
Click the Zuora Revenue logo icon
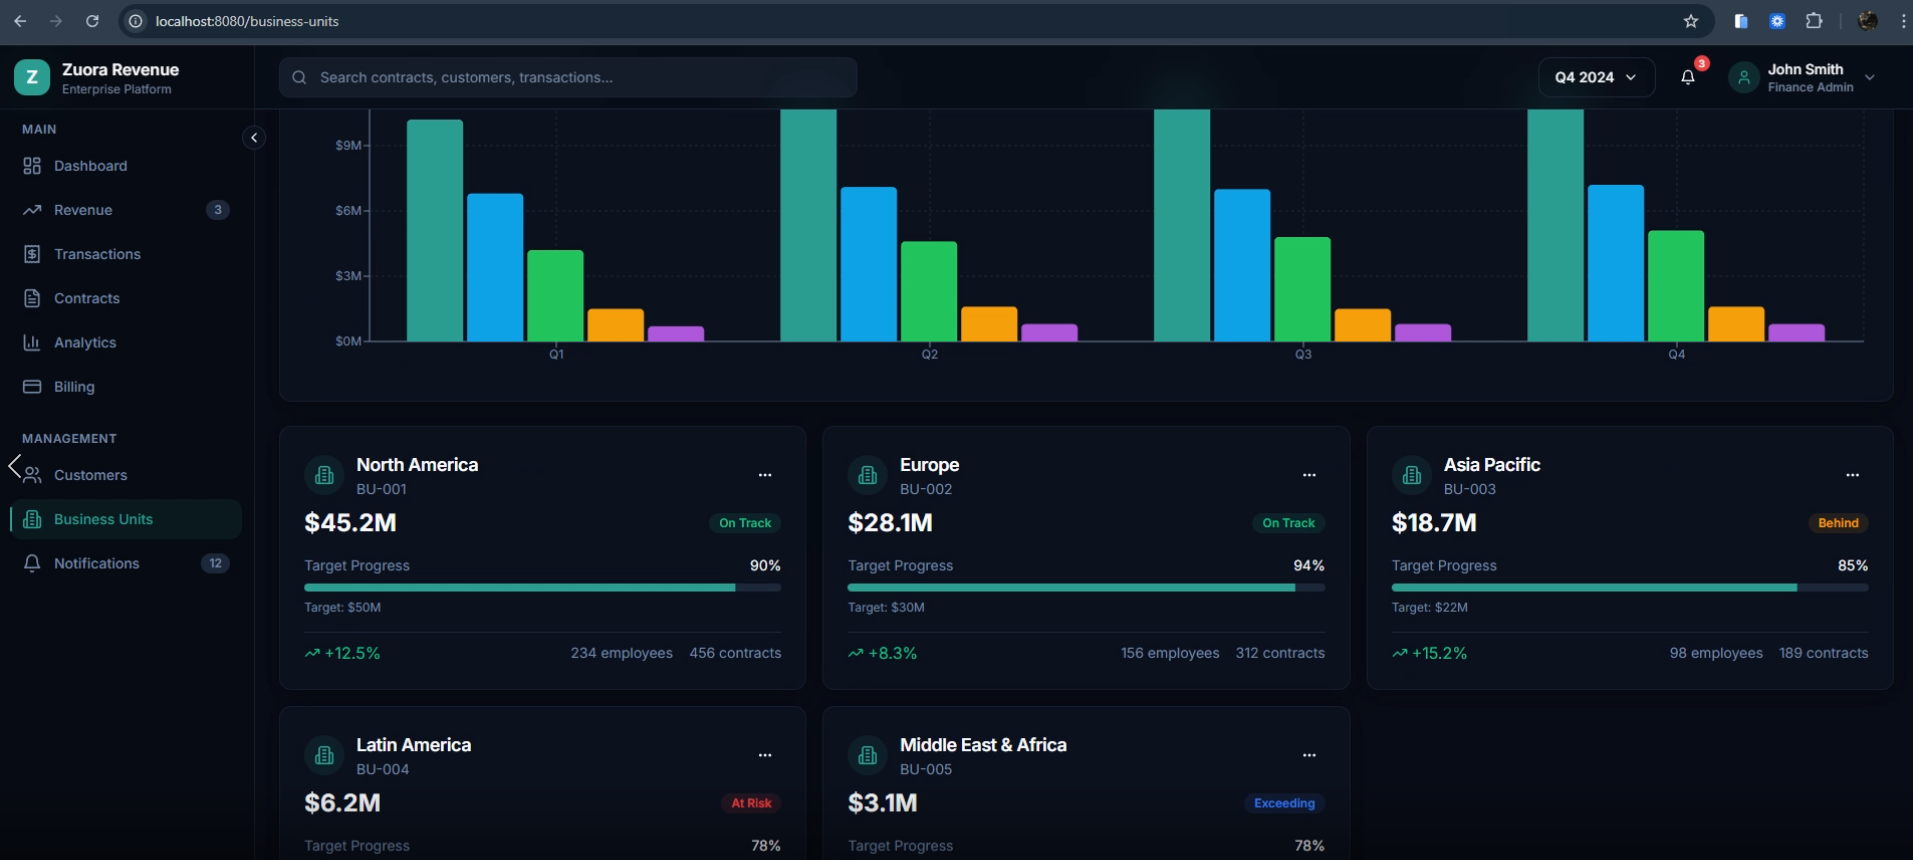32,77
